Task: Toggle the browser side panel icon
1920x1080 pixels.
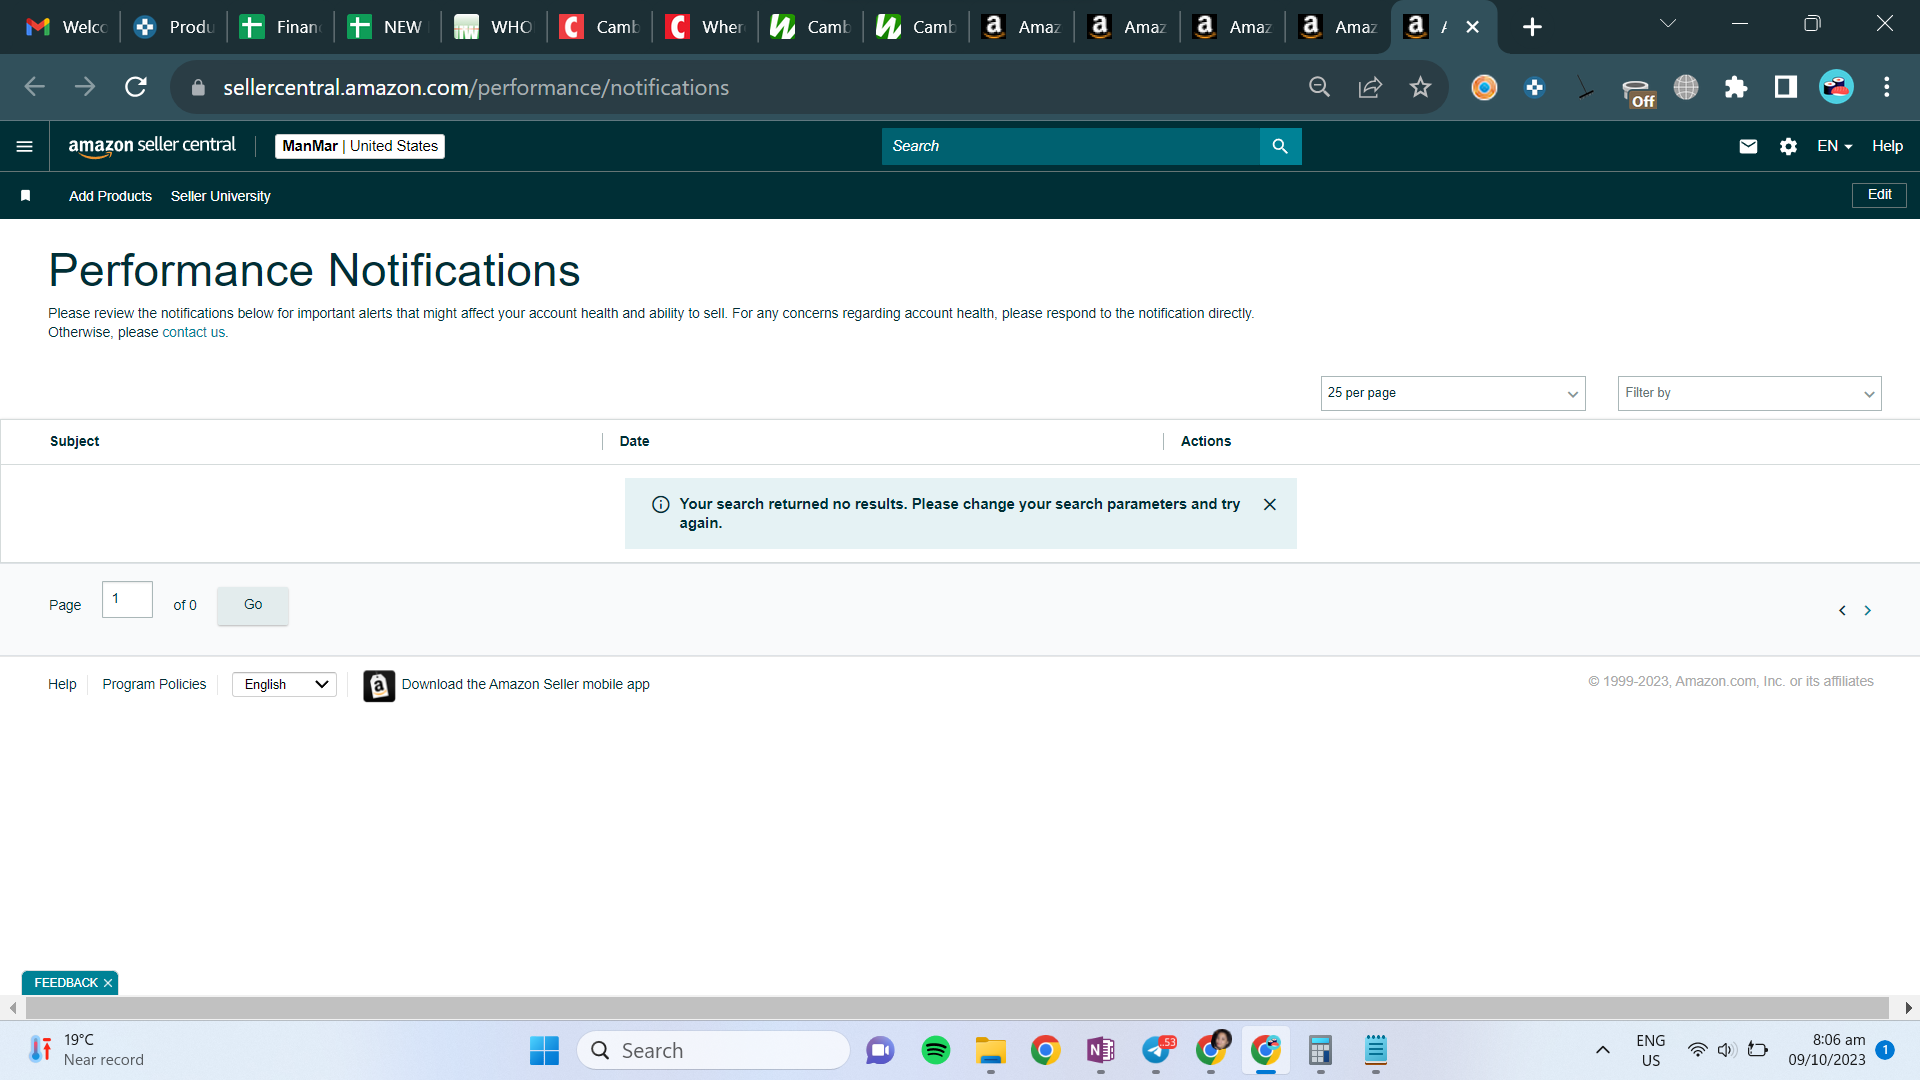Action: coord(1786,87)
